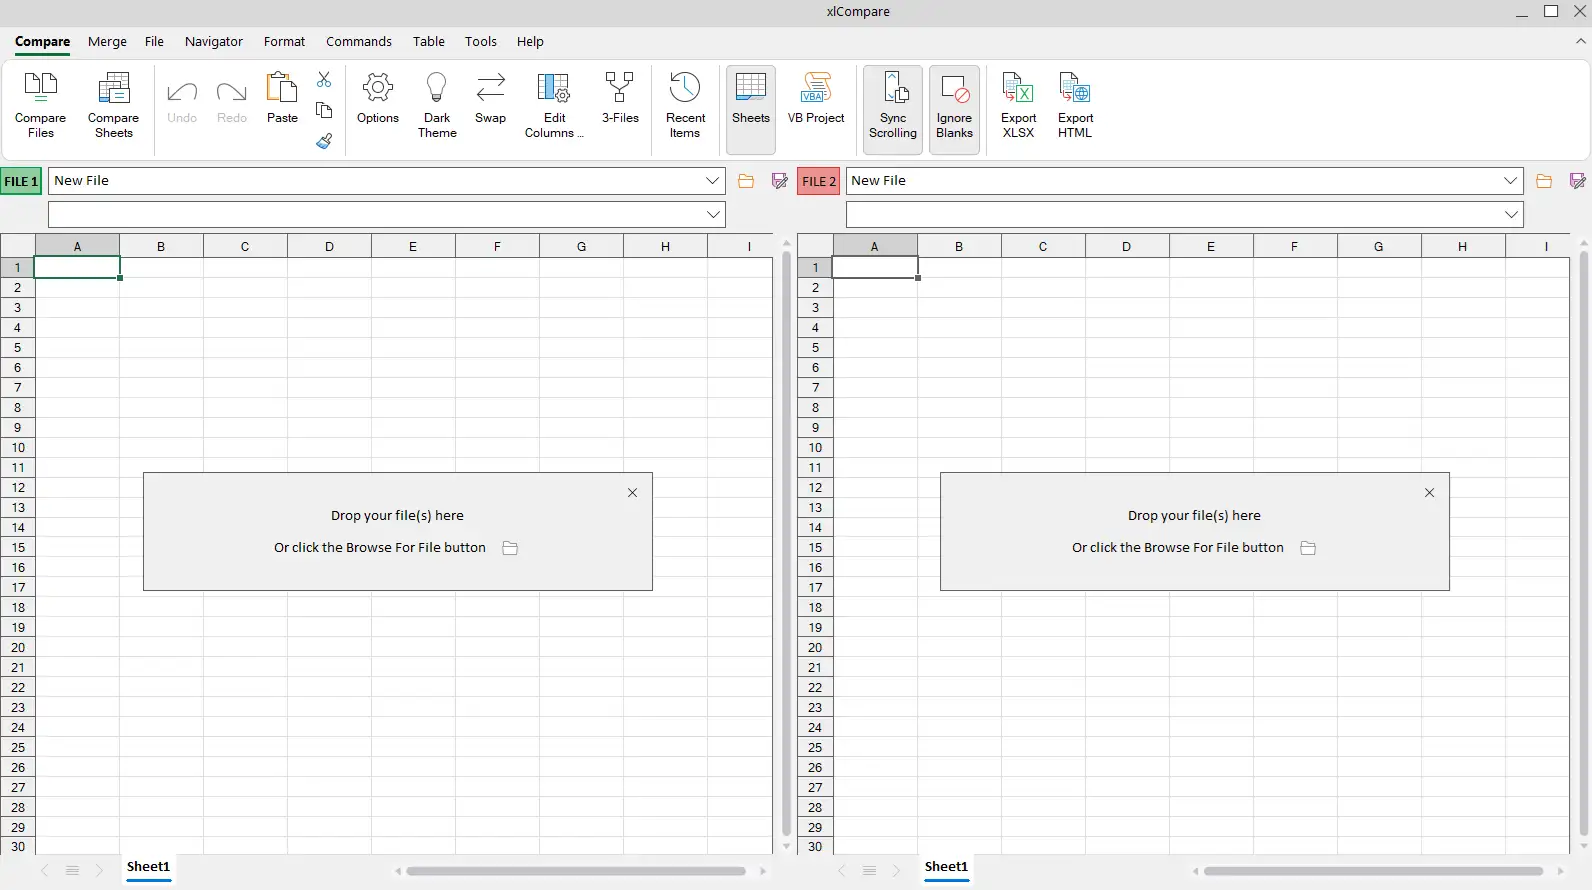Expand left pane second dropdown
The height and width of the screenshot is (890, 1592).
[x=713, y=214]
